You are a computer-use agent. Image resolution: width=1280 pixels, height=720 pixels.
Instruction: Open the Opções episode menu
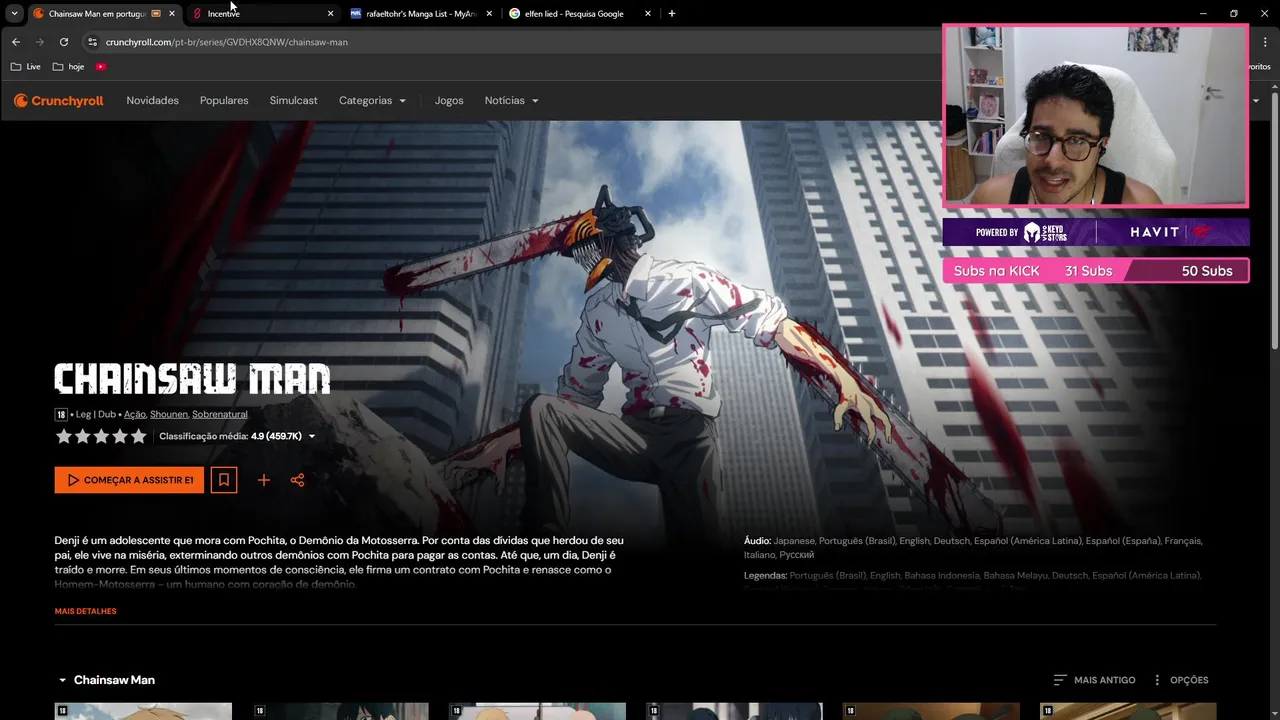[x=1180, y=680]
